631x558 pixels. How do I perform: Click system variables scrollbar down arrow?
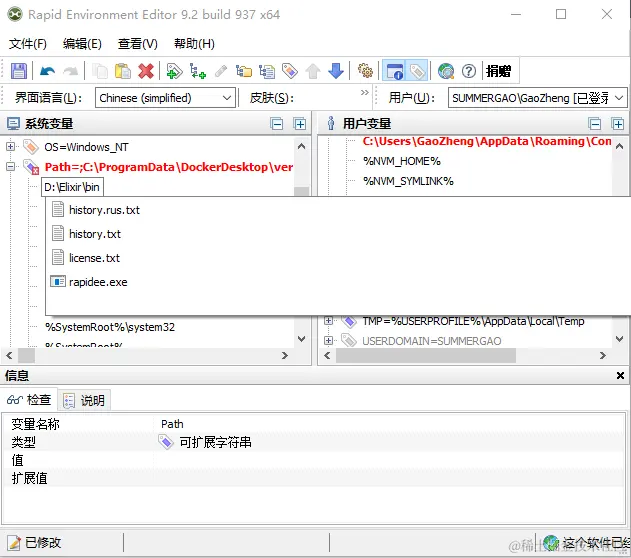(301, 339)
